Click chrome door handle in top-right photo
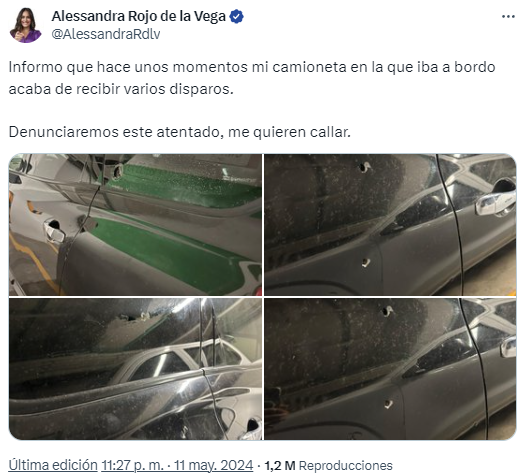The width and height of the screenshot is (525, 475). tap(495, 203)
